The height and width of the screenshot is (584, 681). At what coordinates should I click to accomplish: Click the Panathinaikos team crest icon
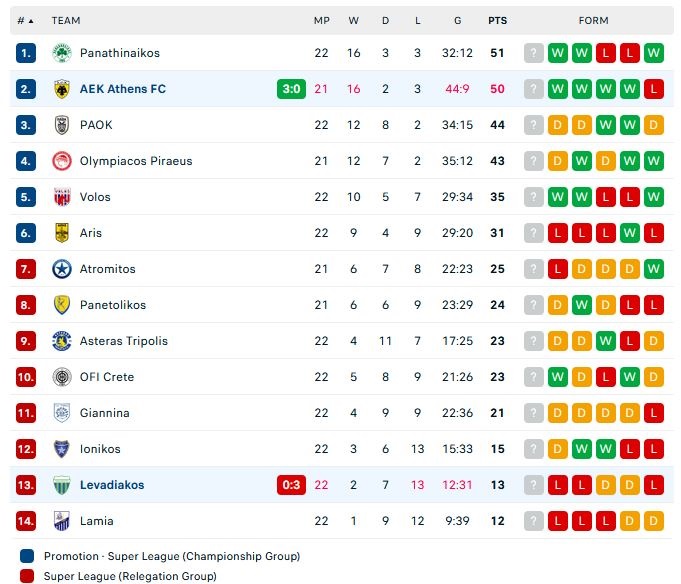point(62,53)
